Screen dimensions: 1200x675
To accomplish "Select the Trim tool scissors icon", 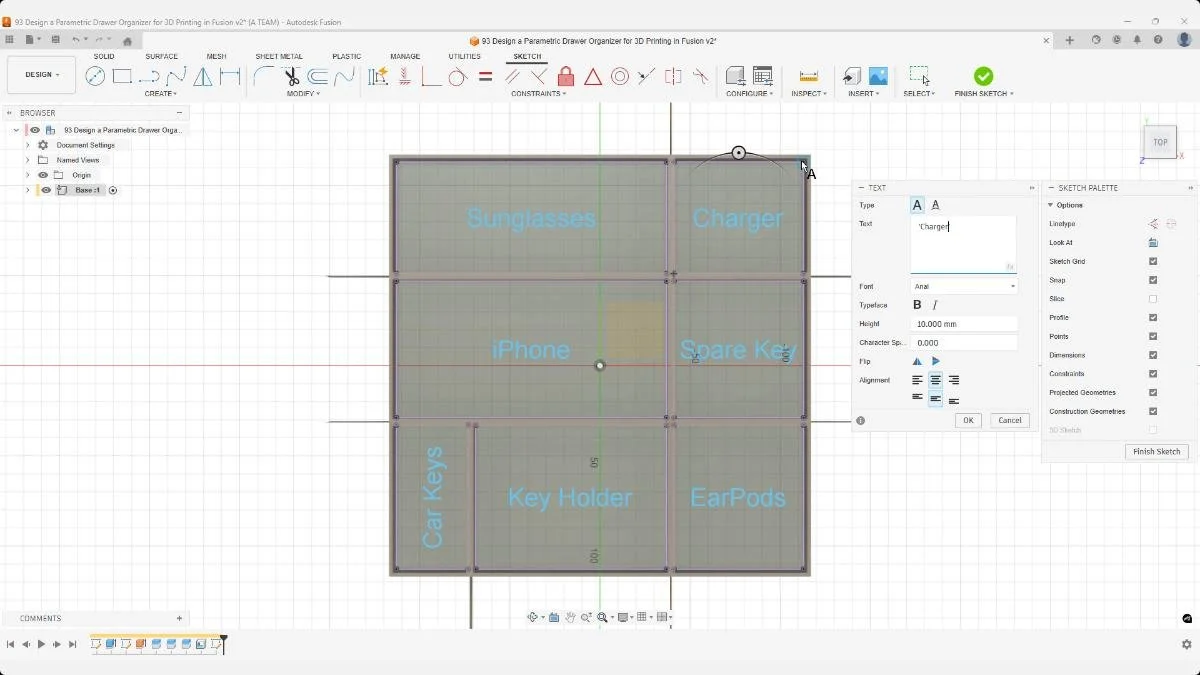I will (293, 76).
